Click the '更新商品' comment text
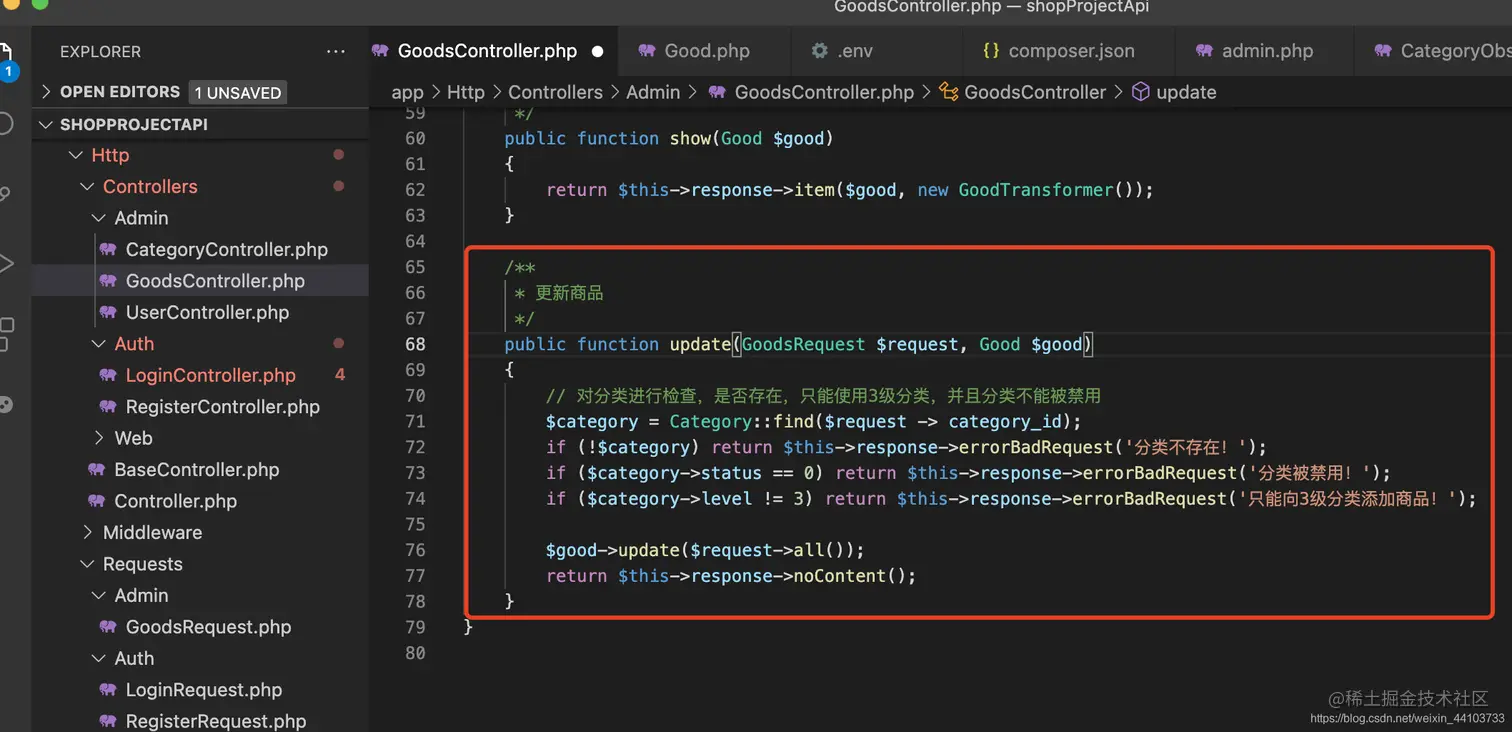This screenshot has width=1512, height=732. point(569,293)
